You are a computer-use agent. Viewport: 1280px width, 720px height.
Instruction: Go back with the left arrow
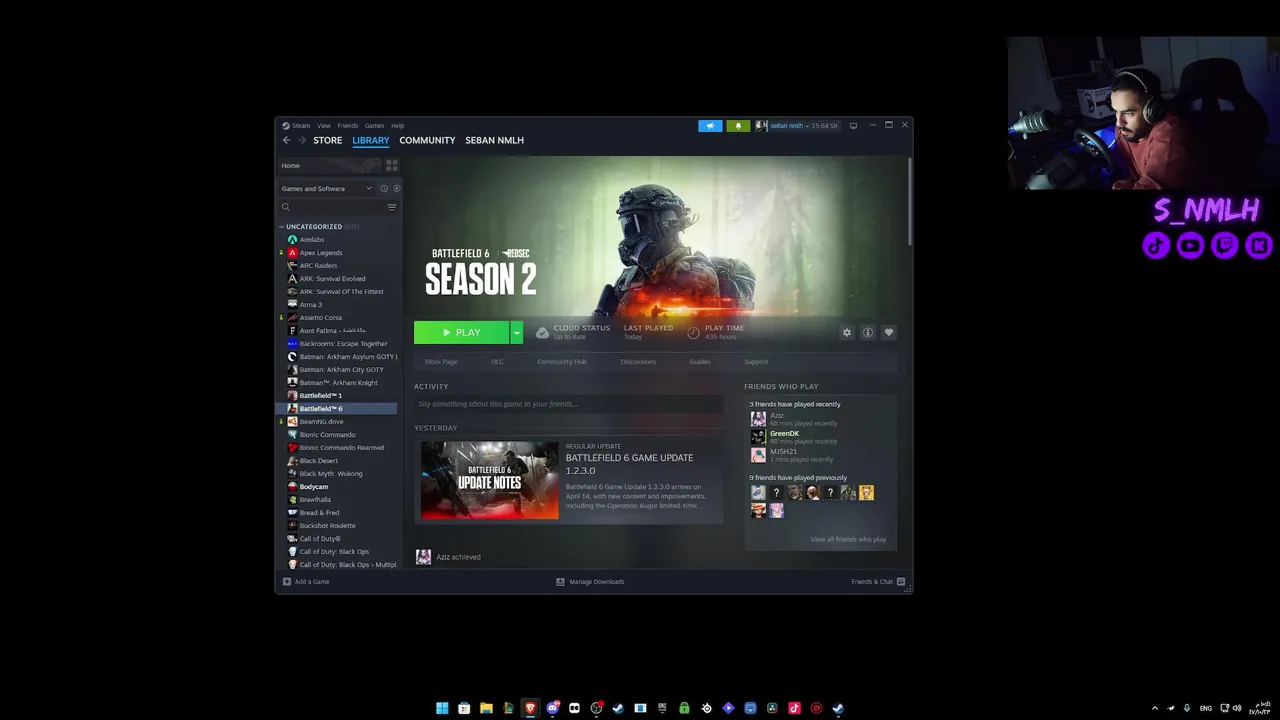pyautogui.click(x=286, y=140)
